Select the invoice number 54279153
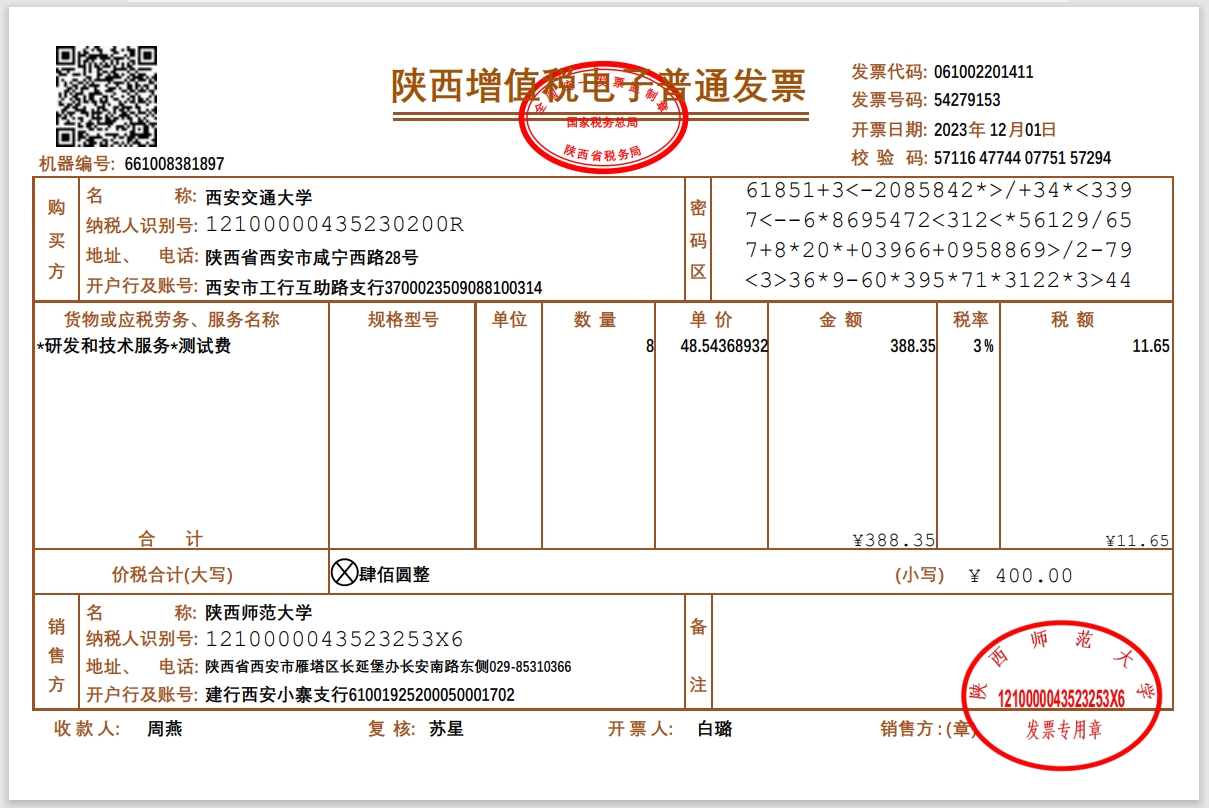 [x=967, y=100]
